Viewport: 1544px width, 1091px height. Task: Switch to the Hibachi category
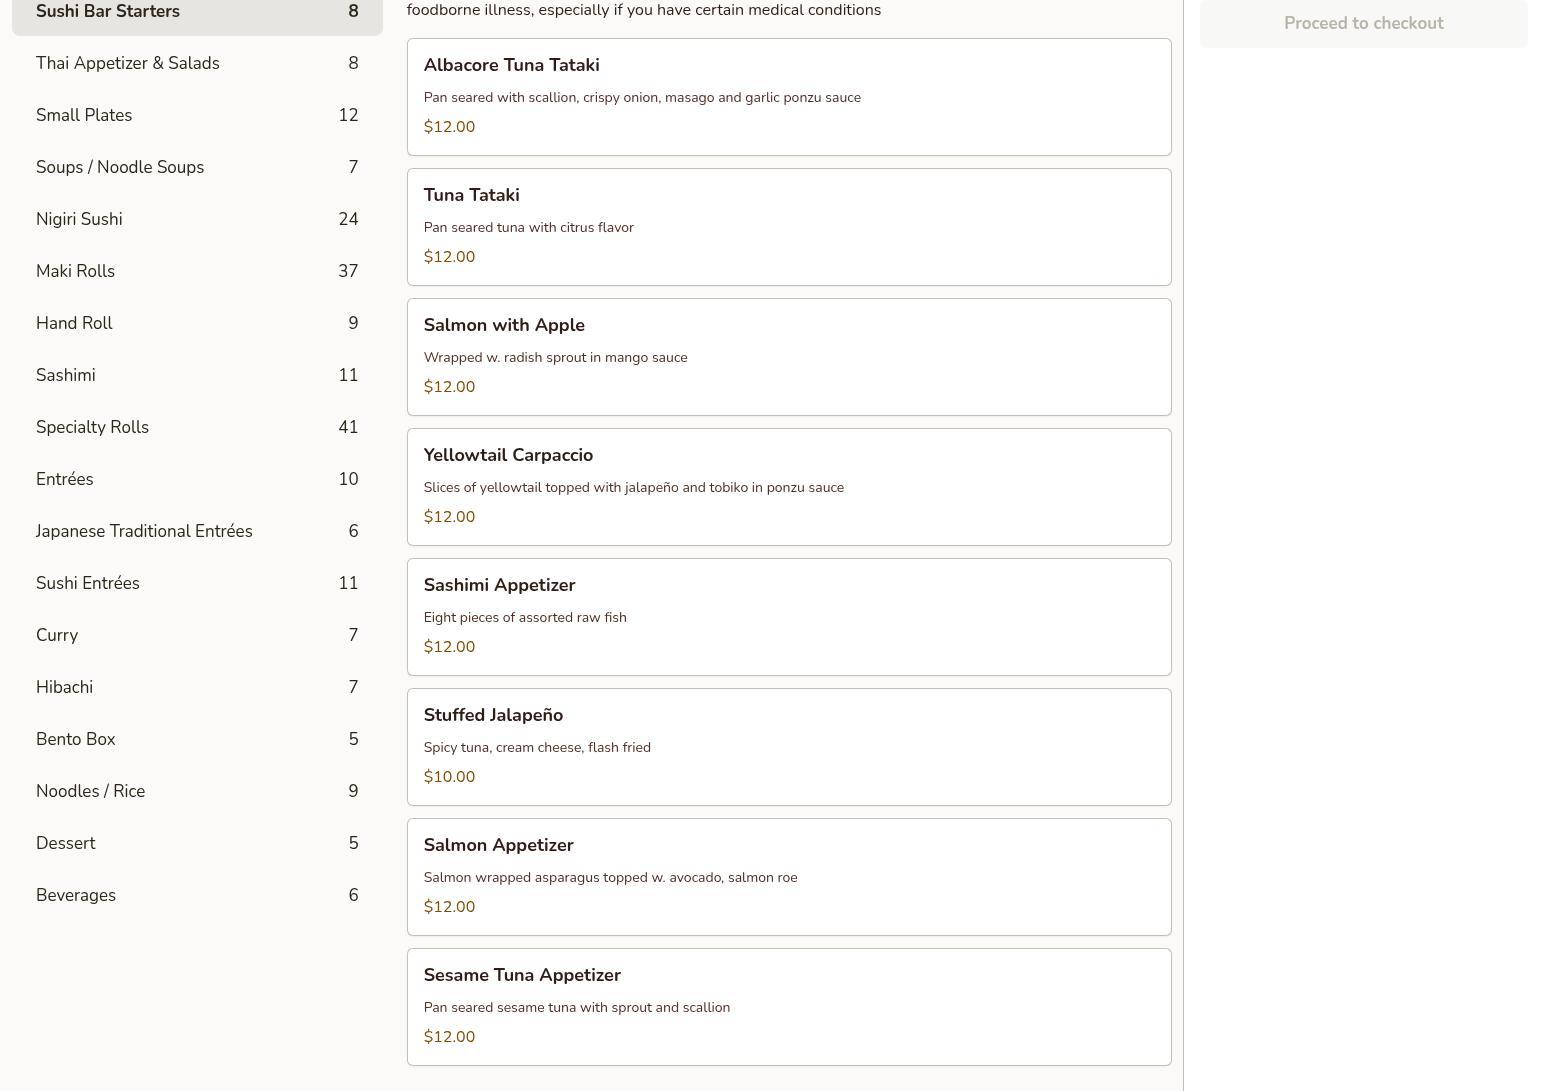(197, 687)
